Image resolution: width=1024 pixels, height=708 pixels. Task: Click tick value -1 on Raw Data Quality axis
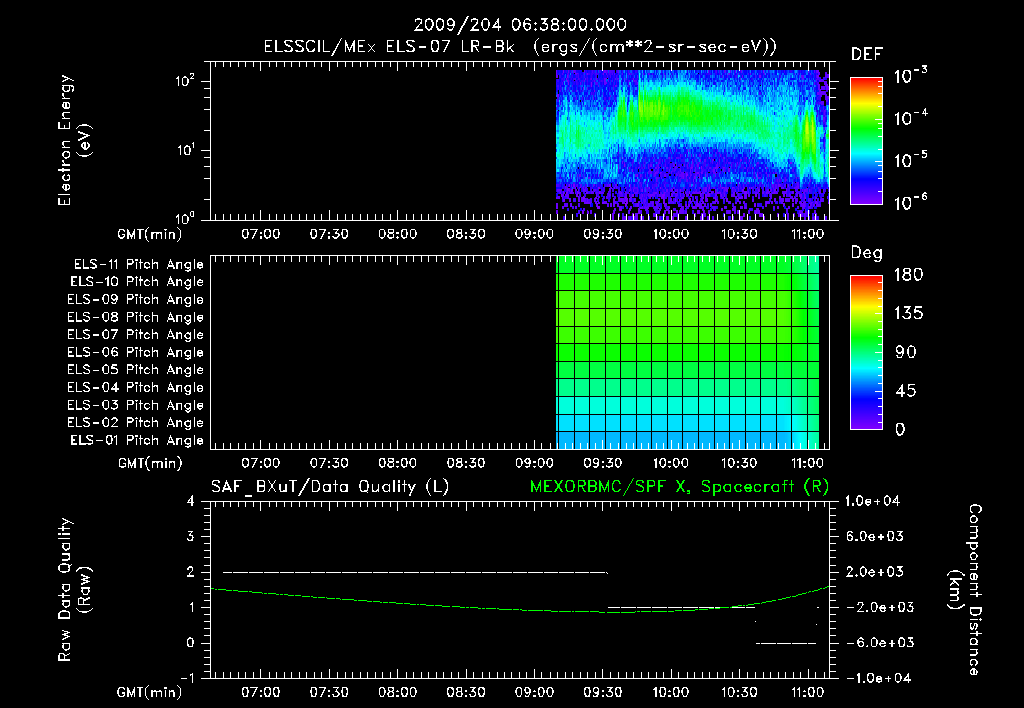[187, 678]
